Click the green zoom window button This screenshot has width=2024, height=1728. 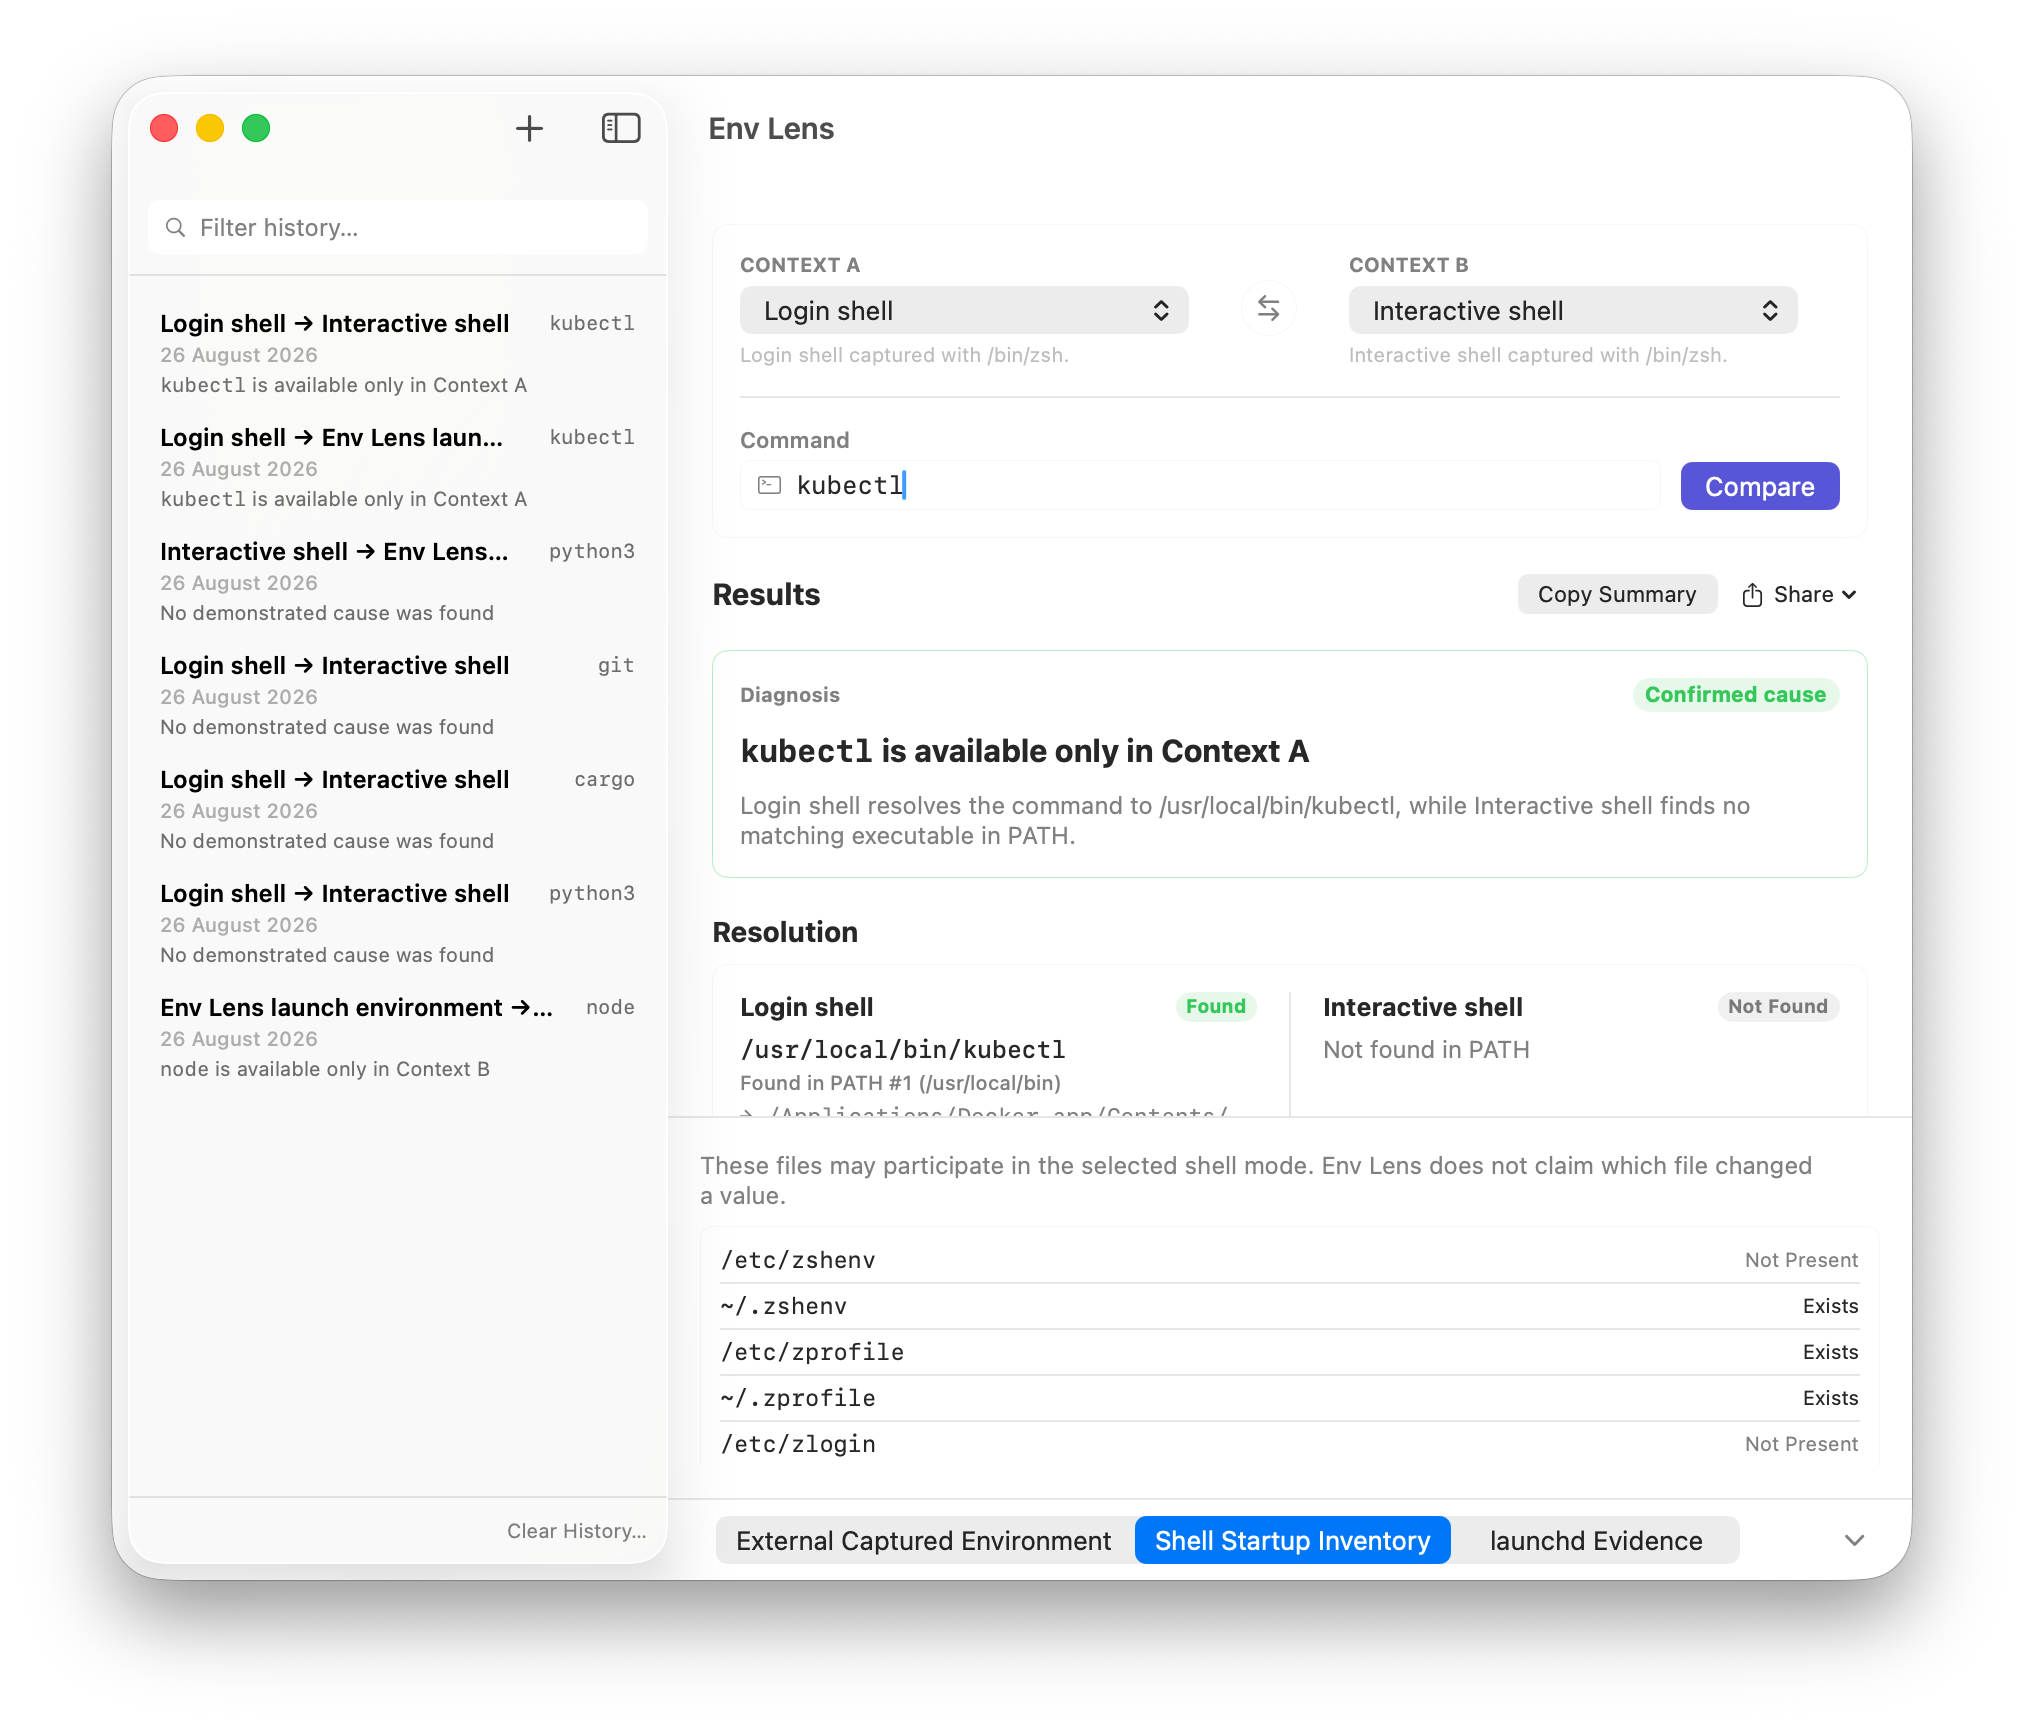(x=256, y=128)
